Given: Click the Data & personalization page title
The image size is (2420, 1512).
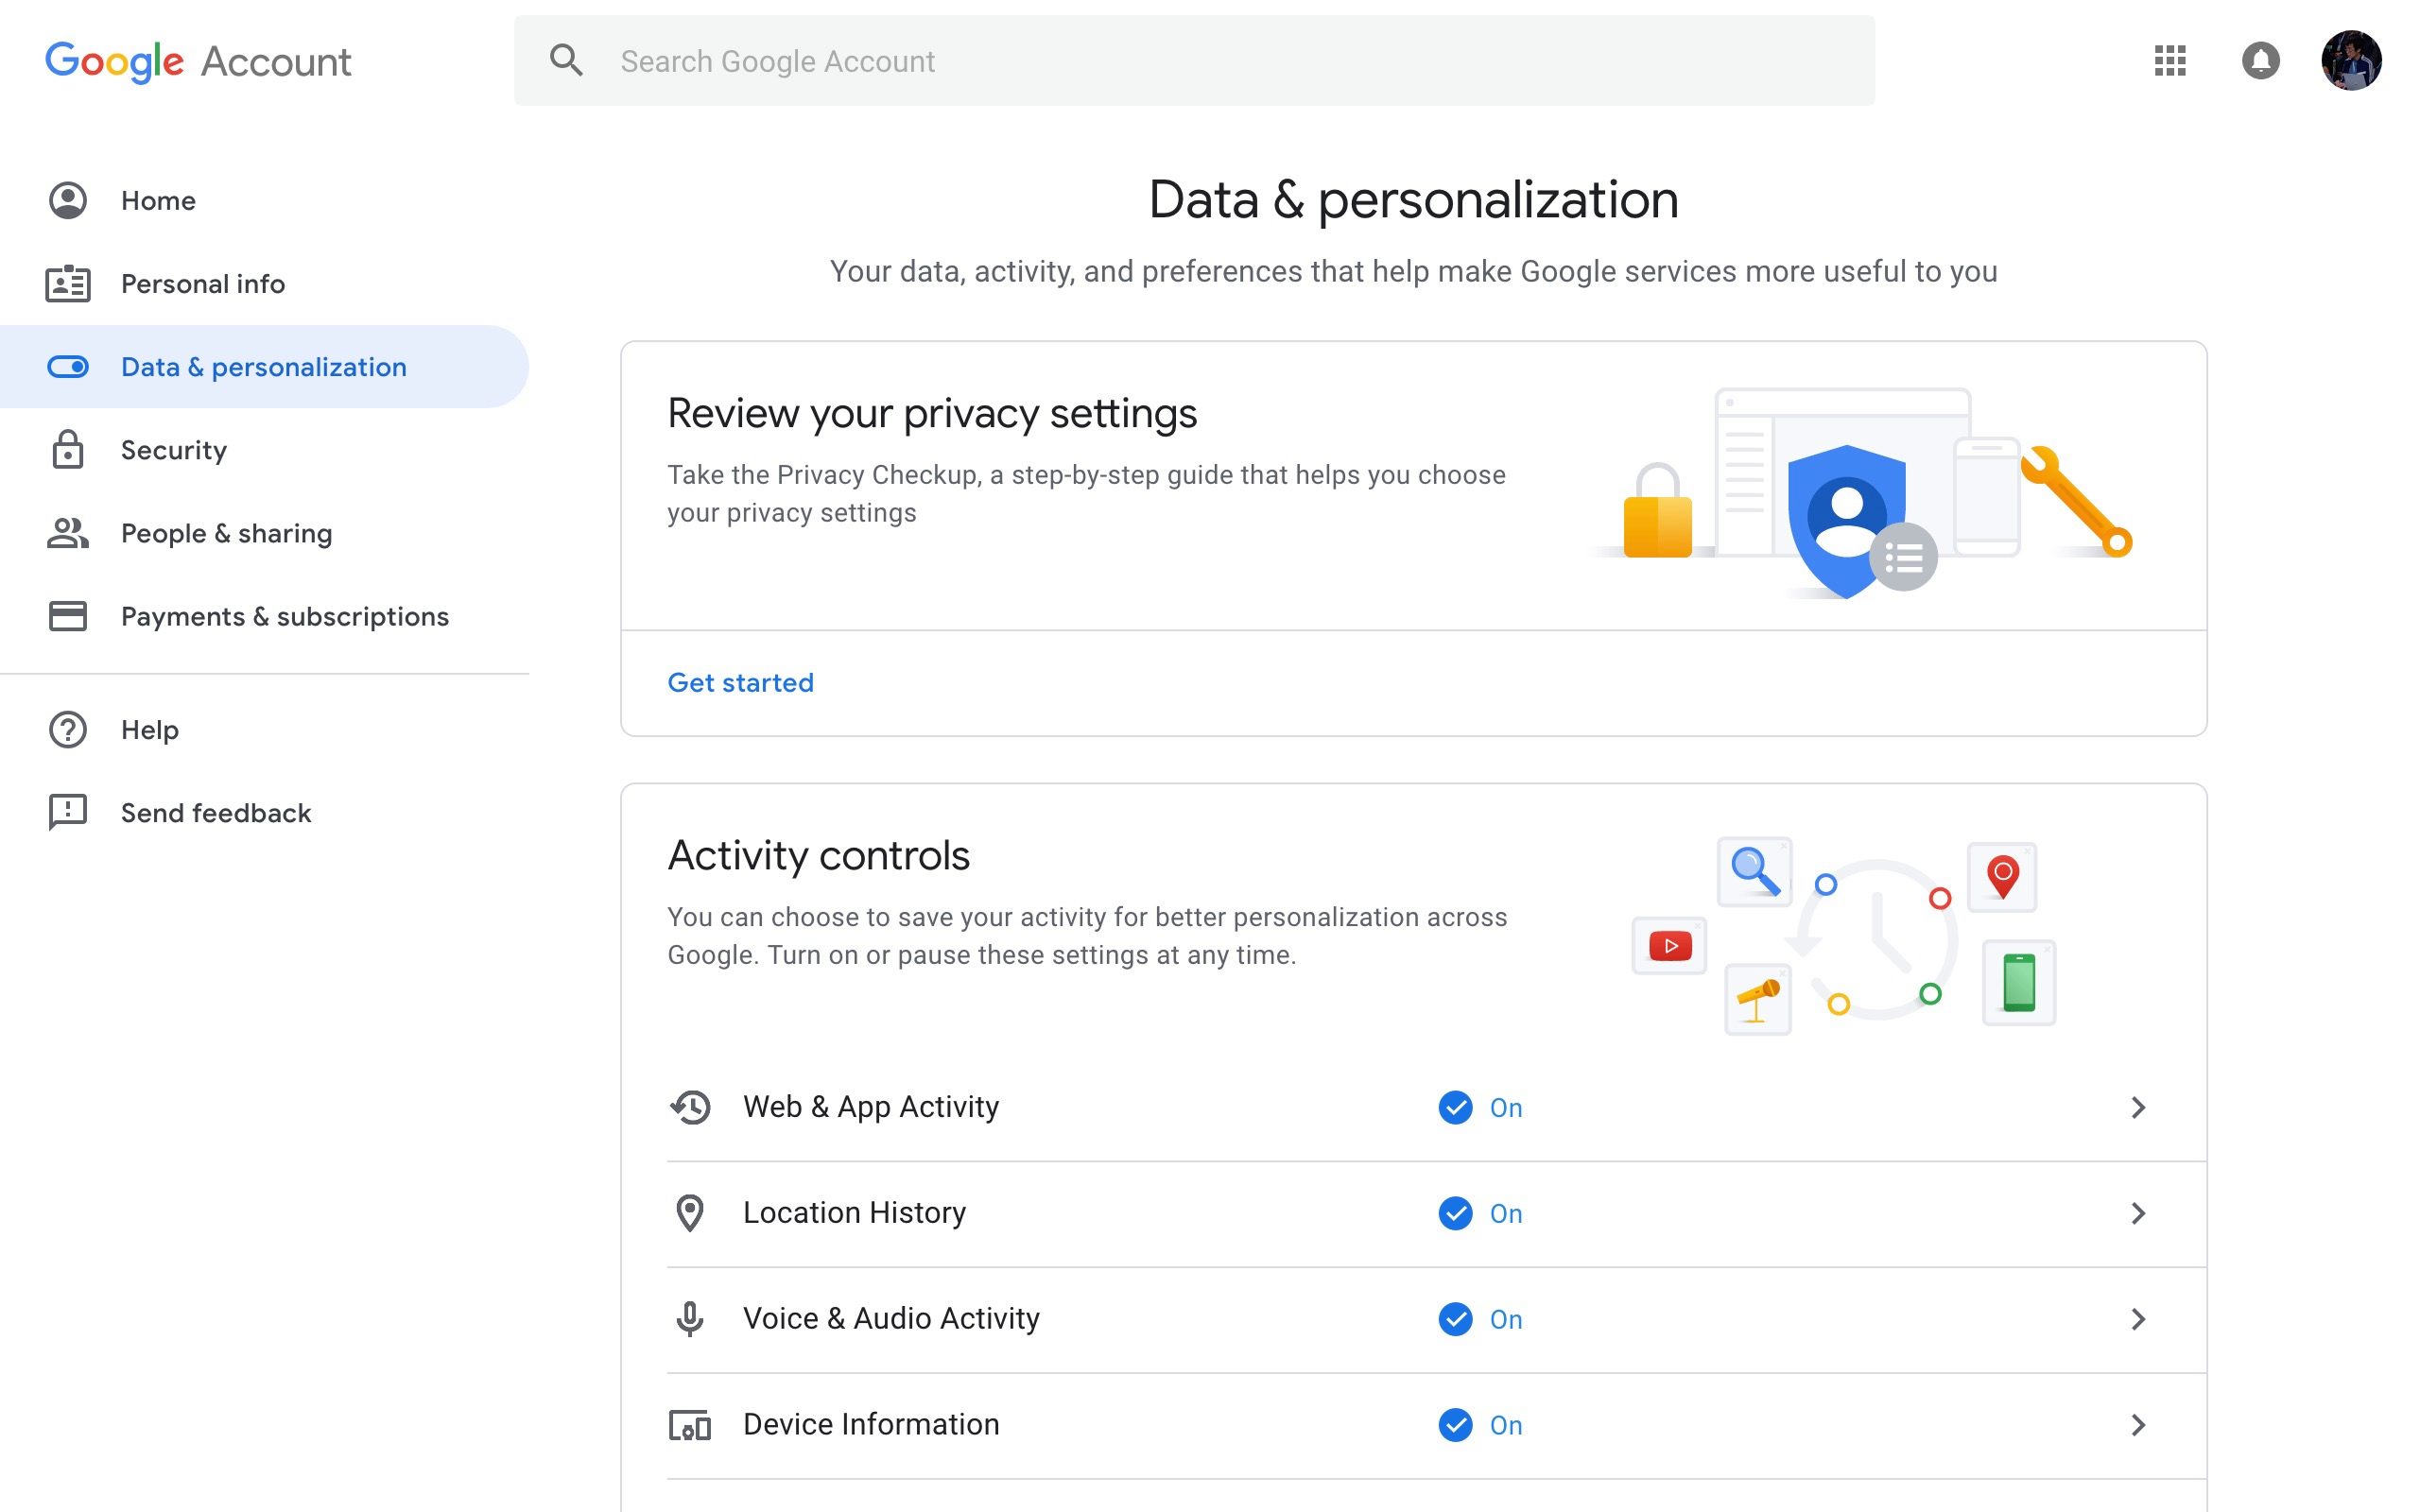Looking at the screenshot, I should 1413,199.
